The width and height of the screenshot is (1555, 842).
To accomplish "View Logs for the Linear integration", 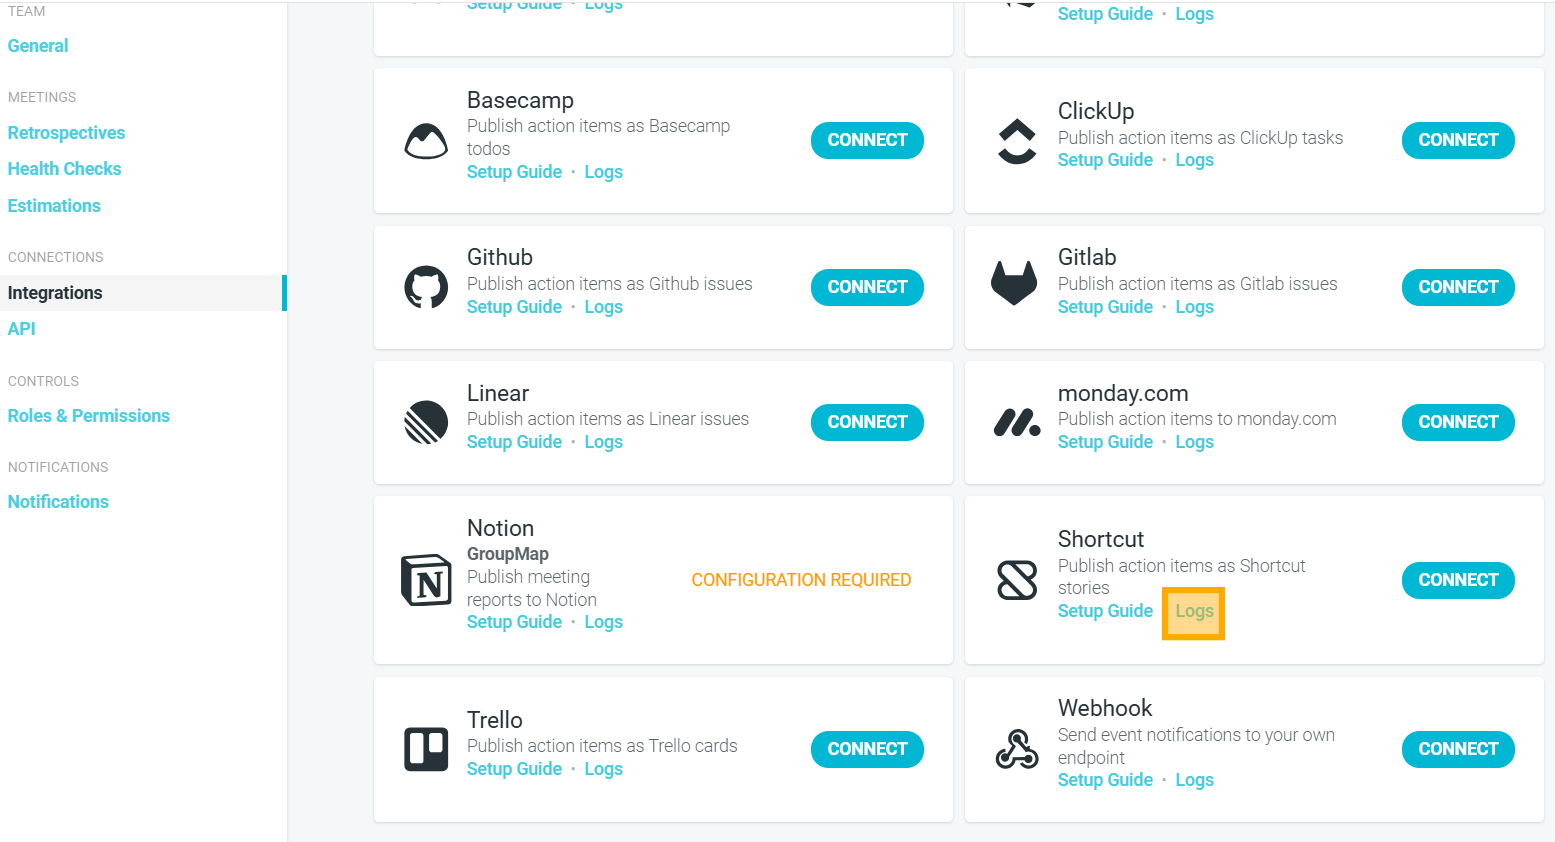I will (603, 442).
